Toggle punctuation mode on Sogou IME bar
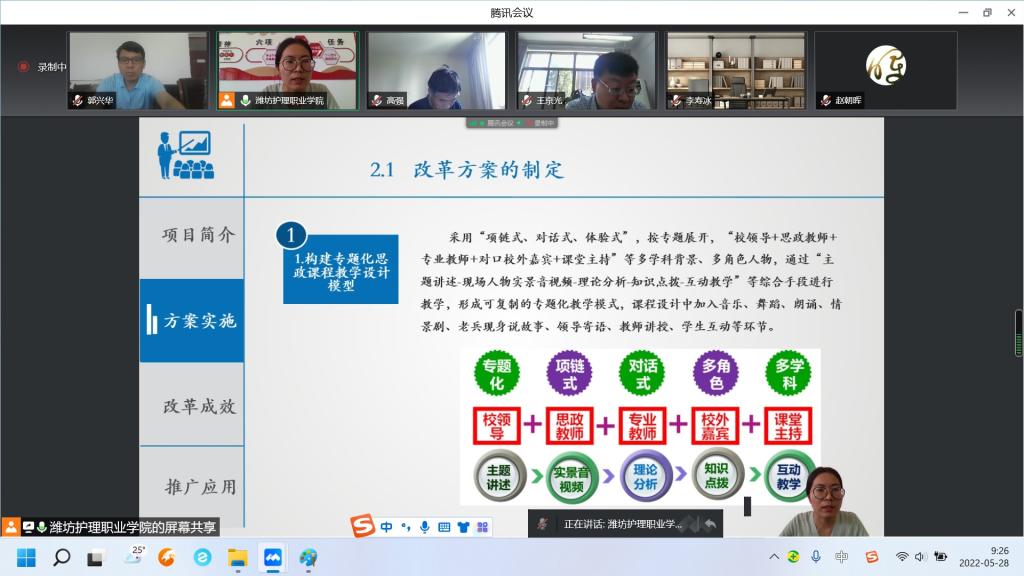1024x576 pixels. 406,527
